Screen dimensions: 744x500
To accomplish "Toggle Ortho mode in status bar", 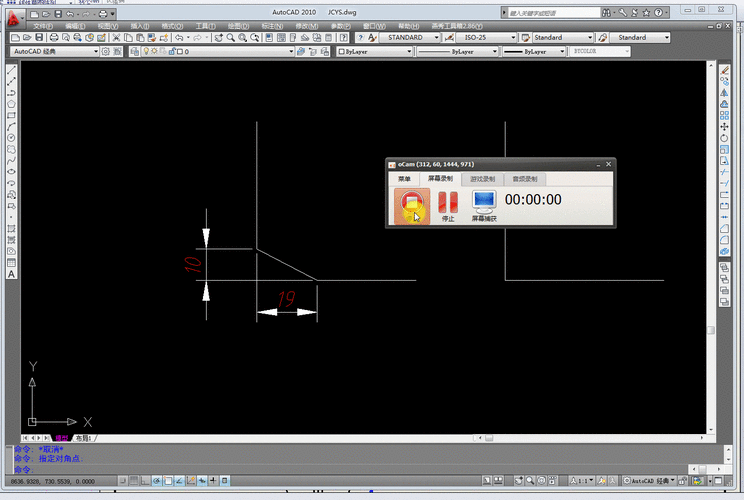I will click(x=145, y=481).
